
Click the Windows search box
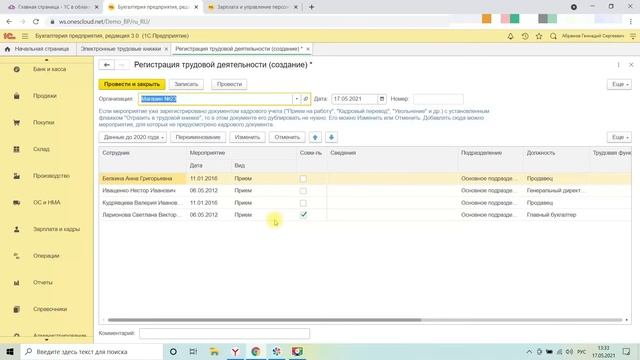(92, 351)
